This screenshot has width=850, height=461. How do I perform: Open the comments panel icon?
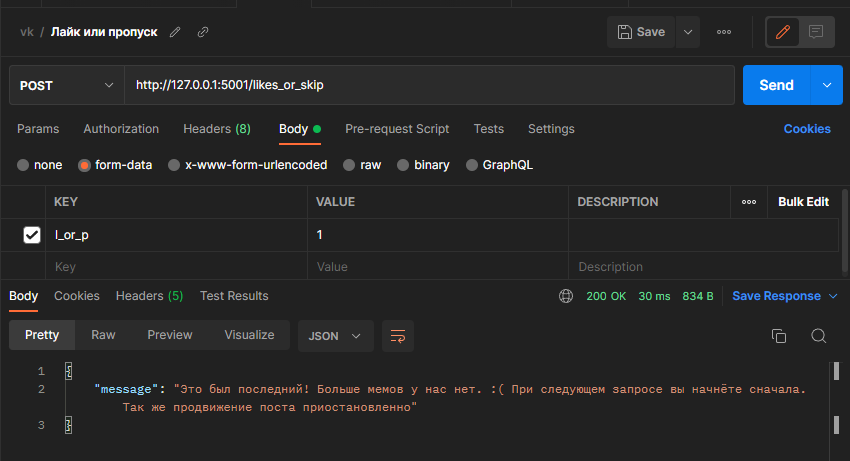[x=816, y=32]
